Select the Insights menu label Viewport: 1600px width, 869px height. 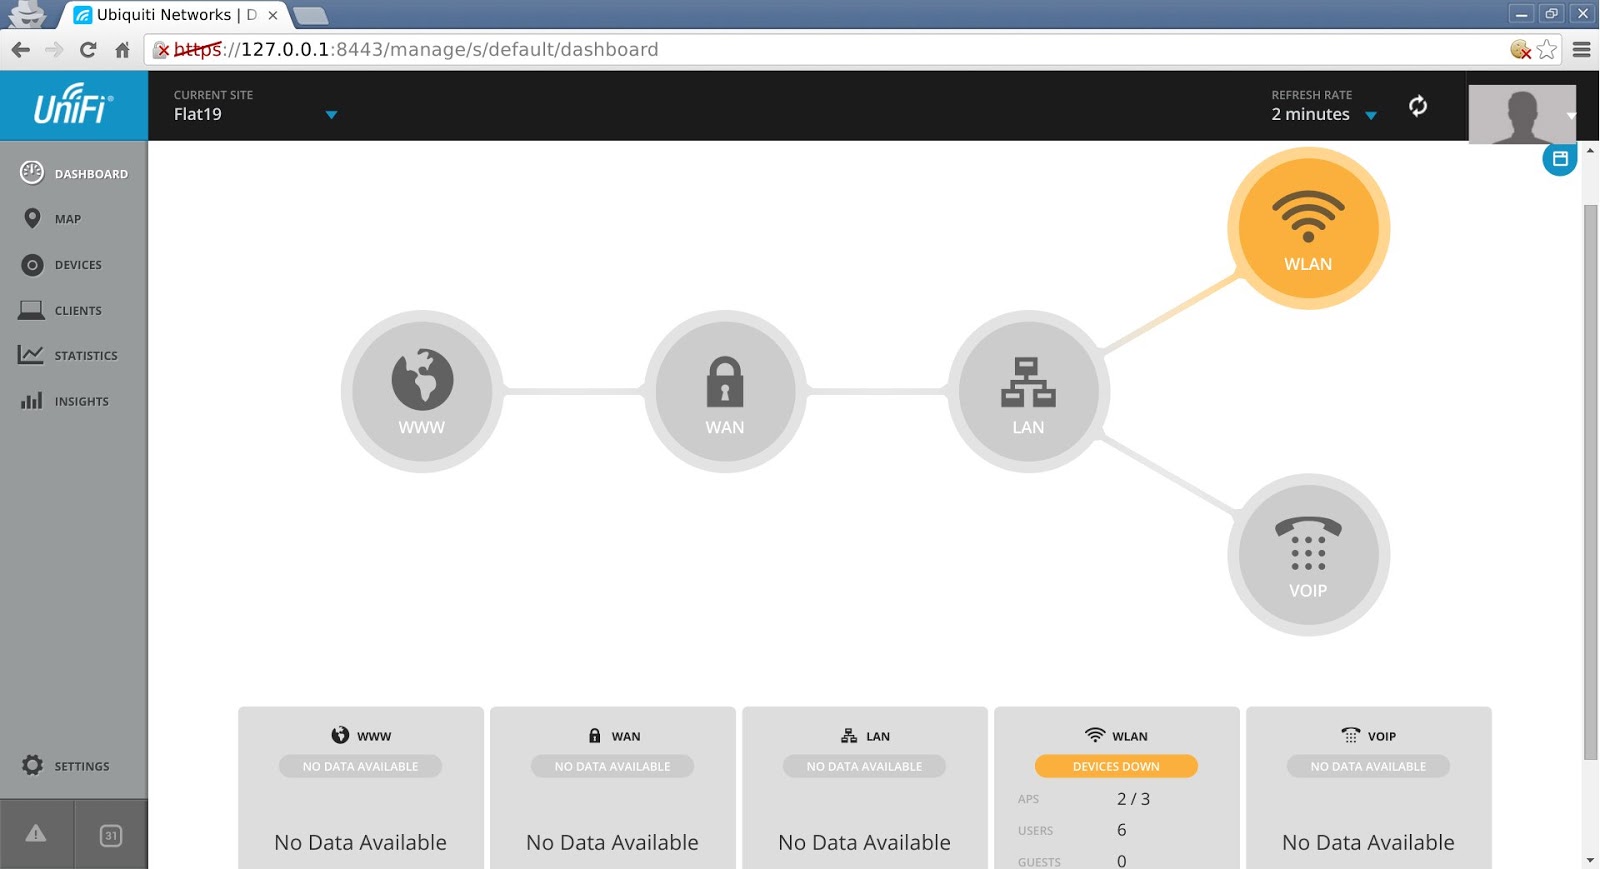[x=82, y=402]
